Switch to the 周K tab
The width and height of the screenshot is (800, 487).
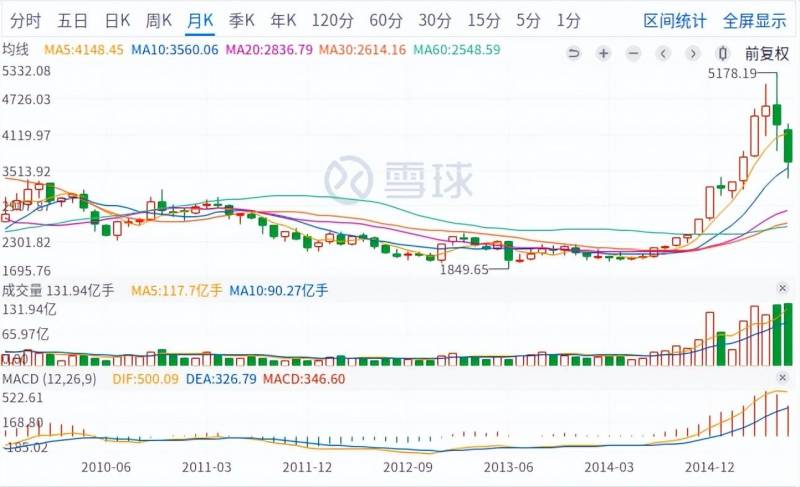(158, 21)
